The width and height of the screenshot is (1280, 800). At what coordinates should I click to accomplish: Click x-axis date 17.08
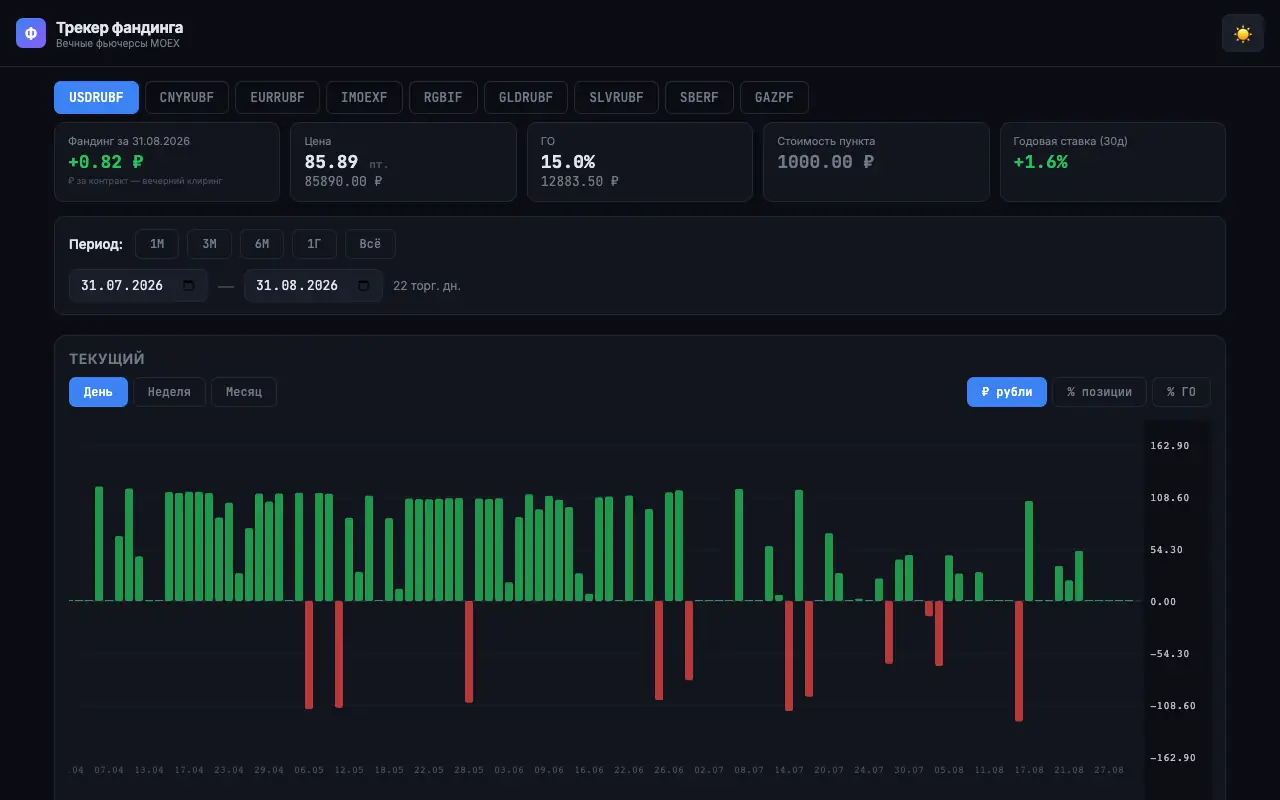[x=1029, y=770]
